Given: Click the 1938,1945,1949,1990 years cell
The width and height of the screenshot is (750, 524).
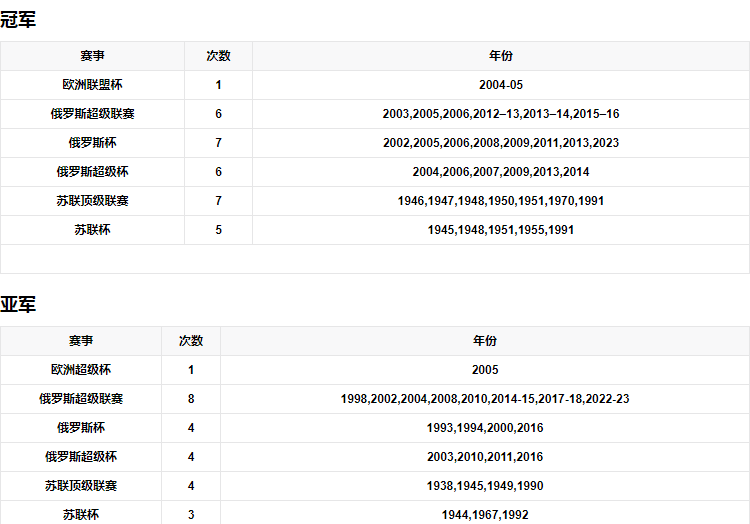Looking at the screenshot, I should 485,486.
